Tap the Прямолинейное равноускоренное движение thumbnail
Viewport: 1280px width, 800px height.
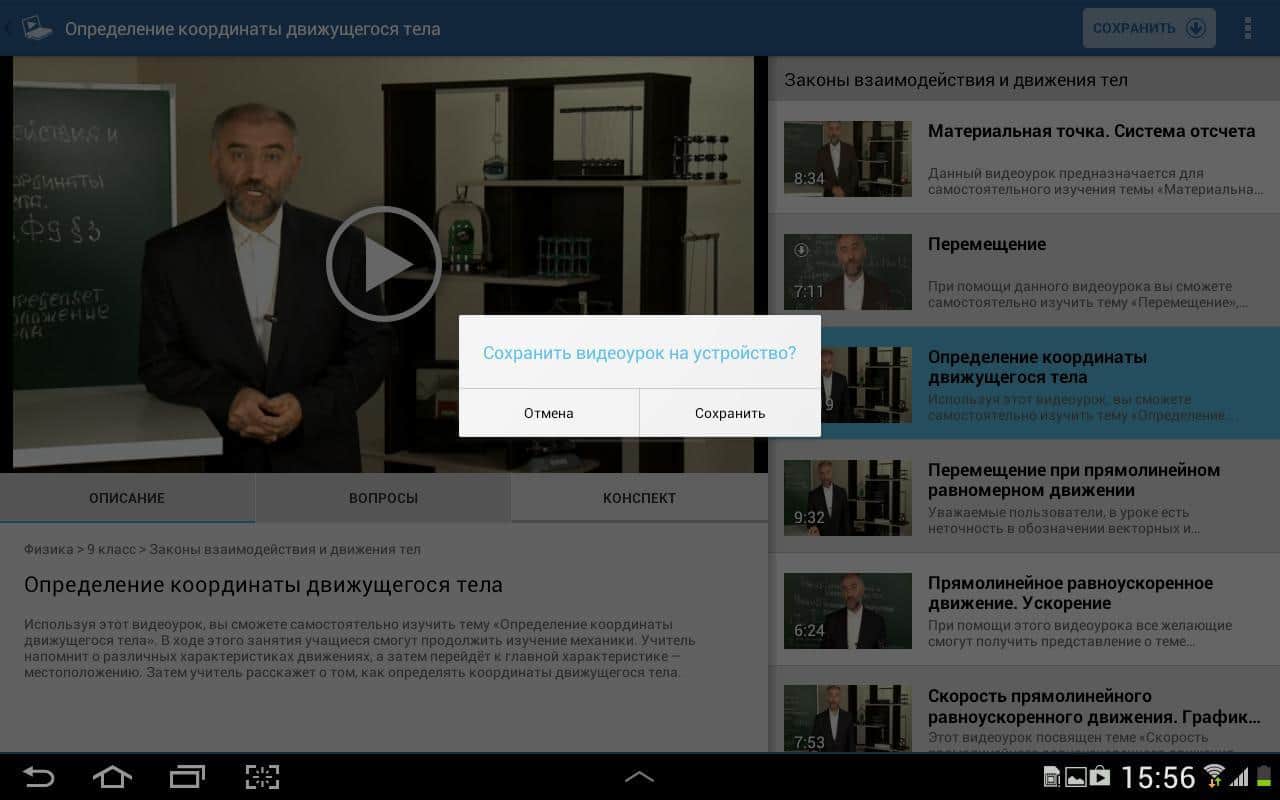(x=847, y=611)
